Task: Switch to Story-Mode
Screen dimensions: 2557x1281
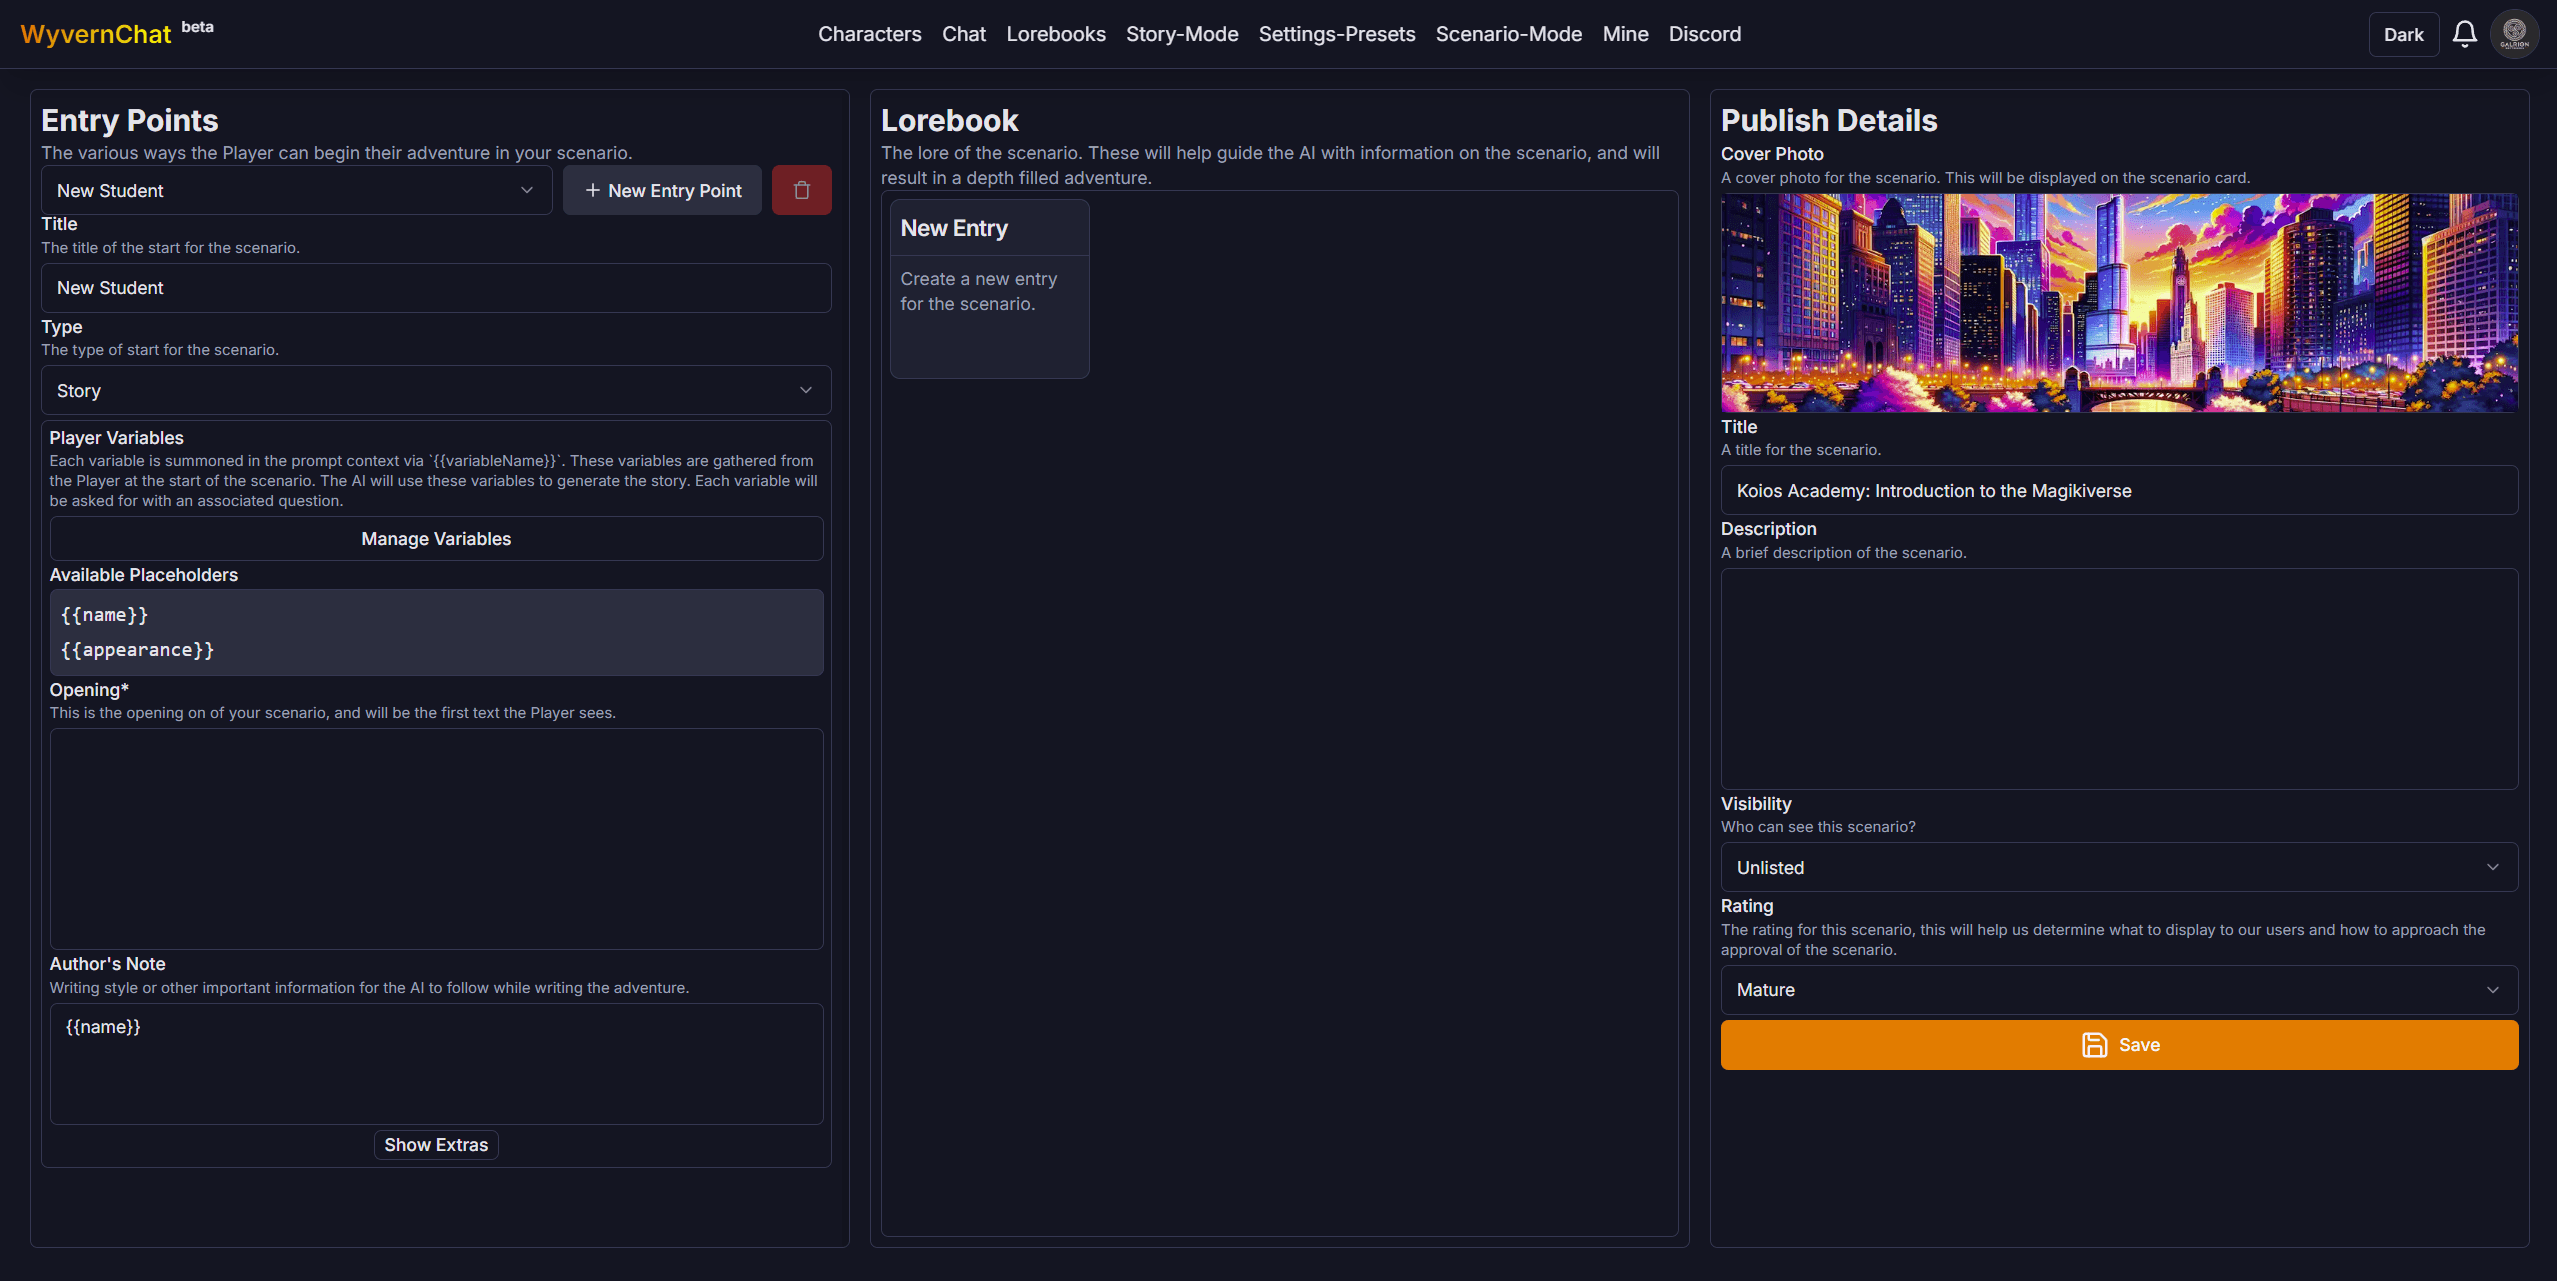Action: click(1182, 34)
